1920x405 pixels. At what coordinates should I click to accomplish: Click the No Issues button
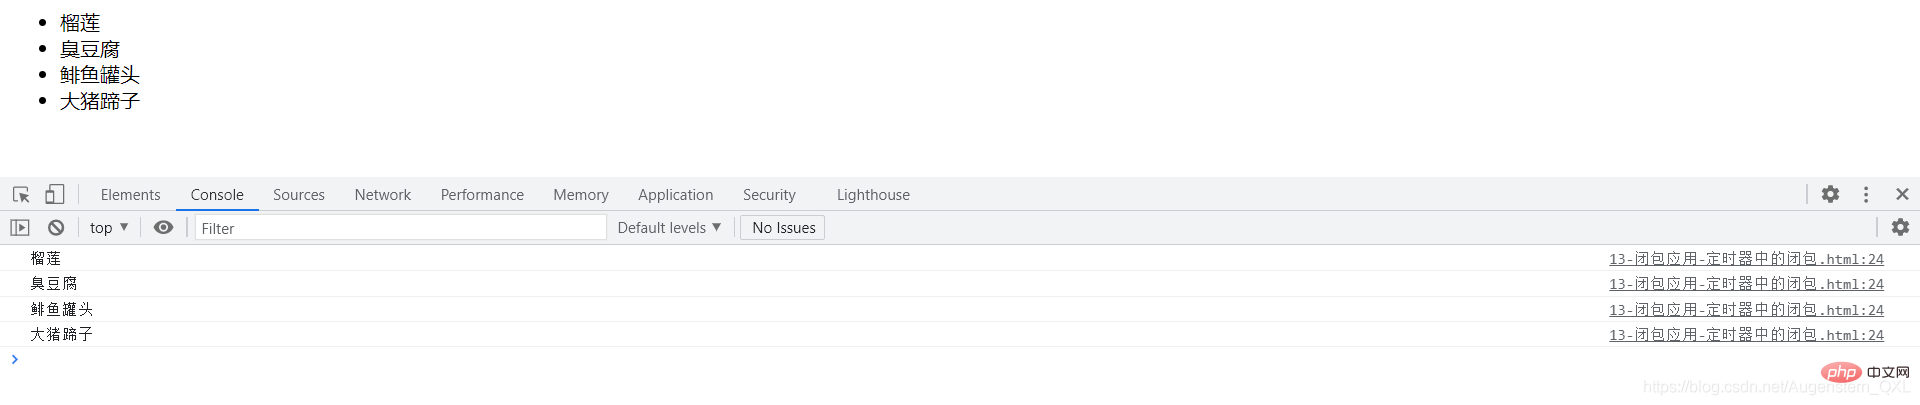(783, 228)
